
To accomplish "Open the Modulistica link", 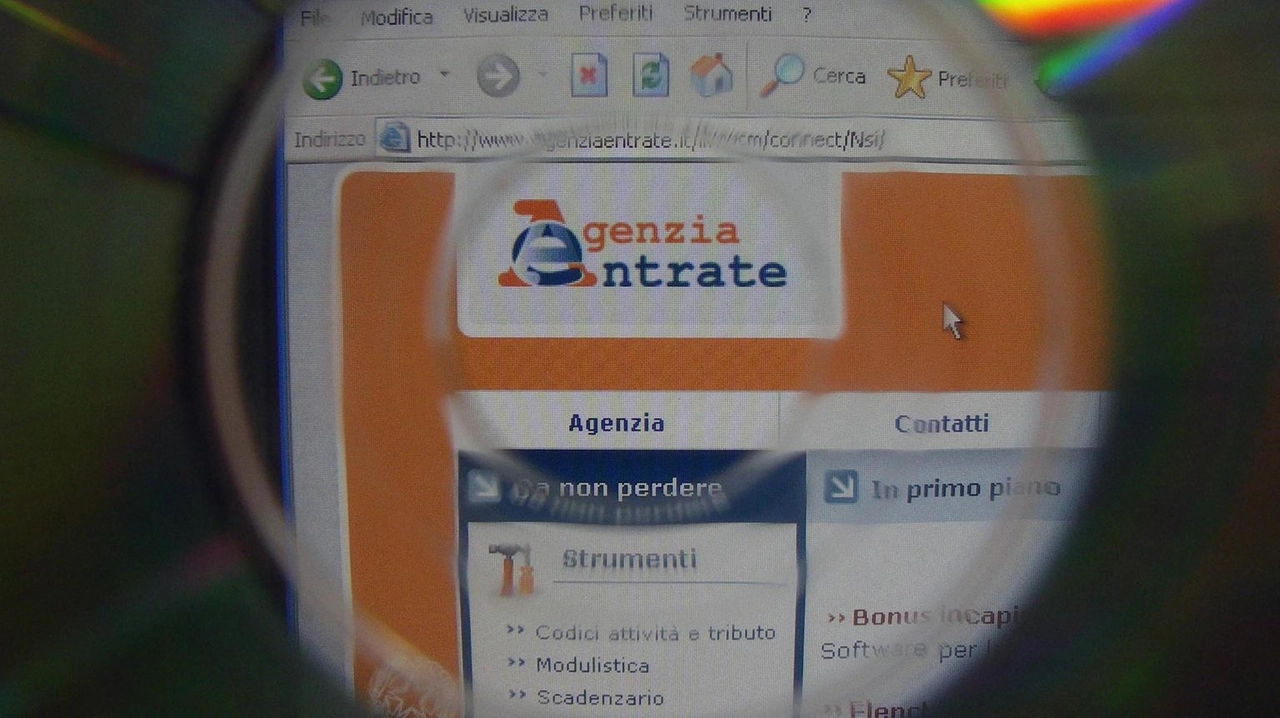I will (592, 665).
